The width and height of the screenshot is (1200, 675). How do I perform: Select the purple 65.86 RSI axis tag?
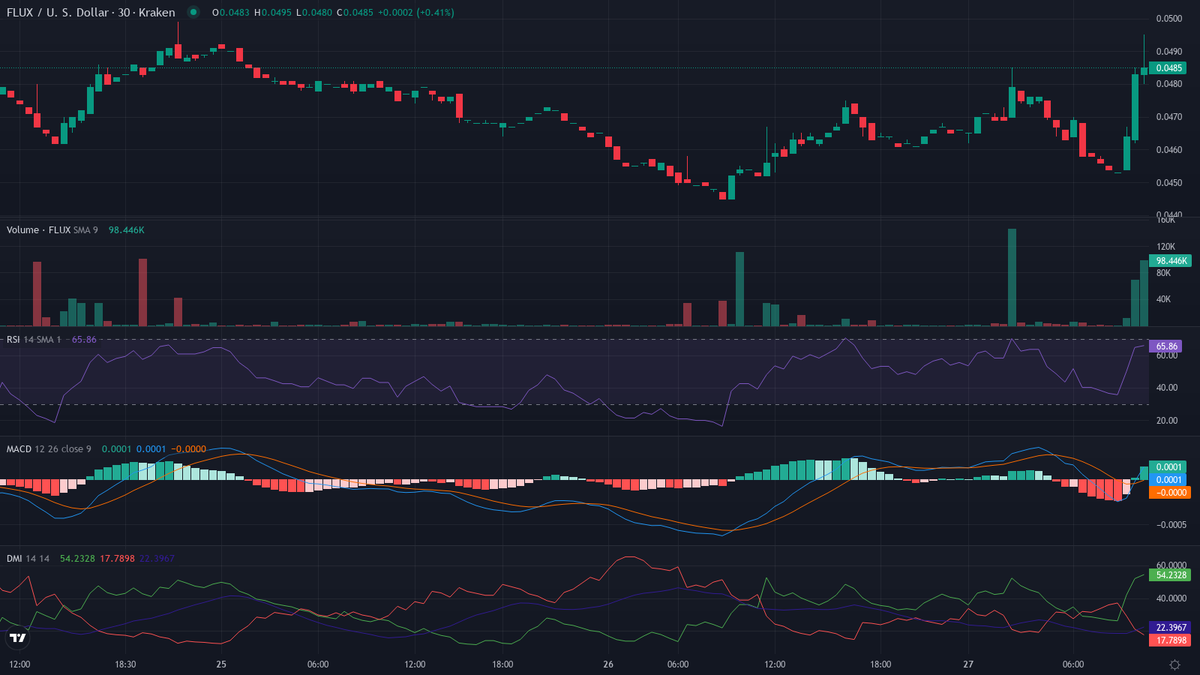1167,346
